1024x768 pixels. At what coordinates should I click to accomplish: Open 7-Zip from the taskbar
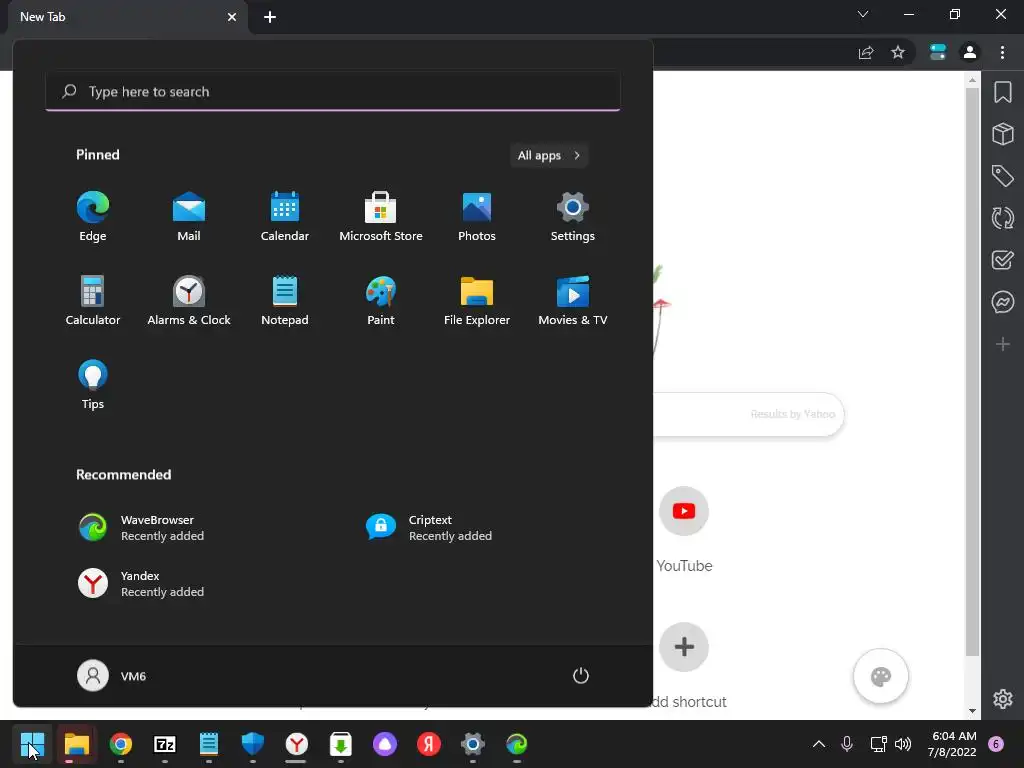[x=165, y=744]
